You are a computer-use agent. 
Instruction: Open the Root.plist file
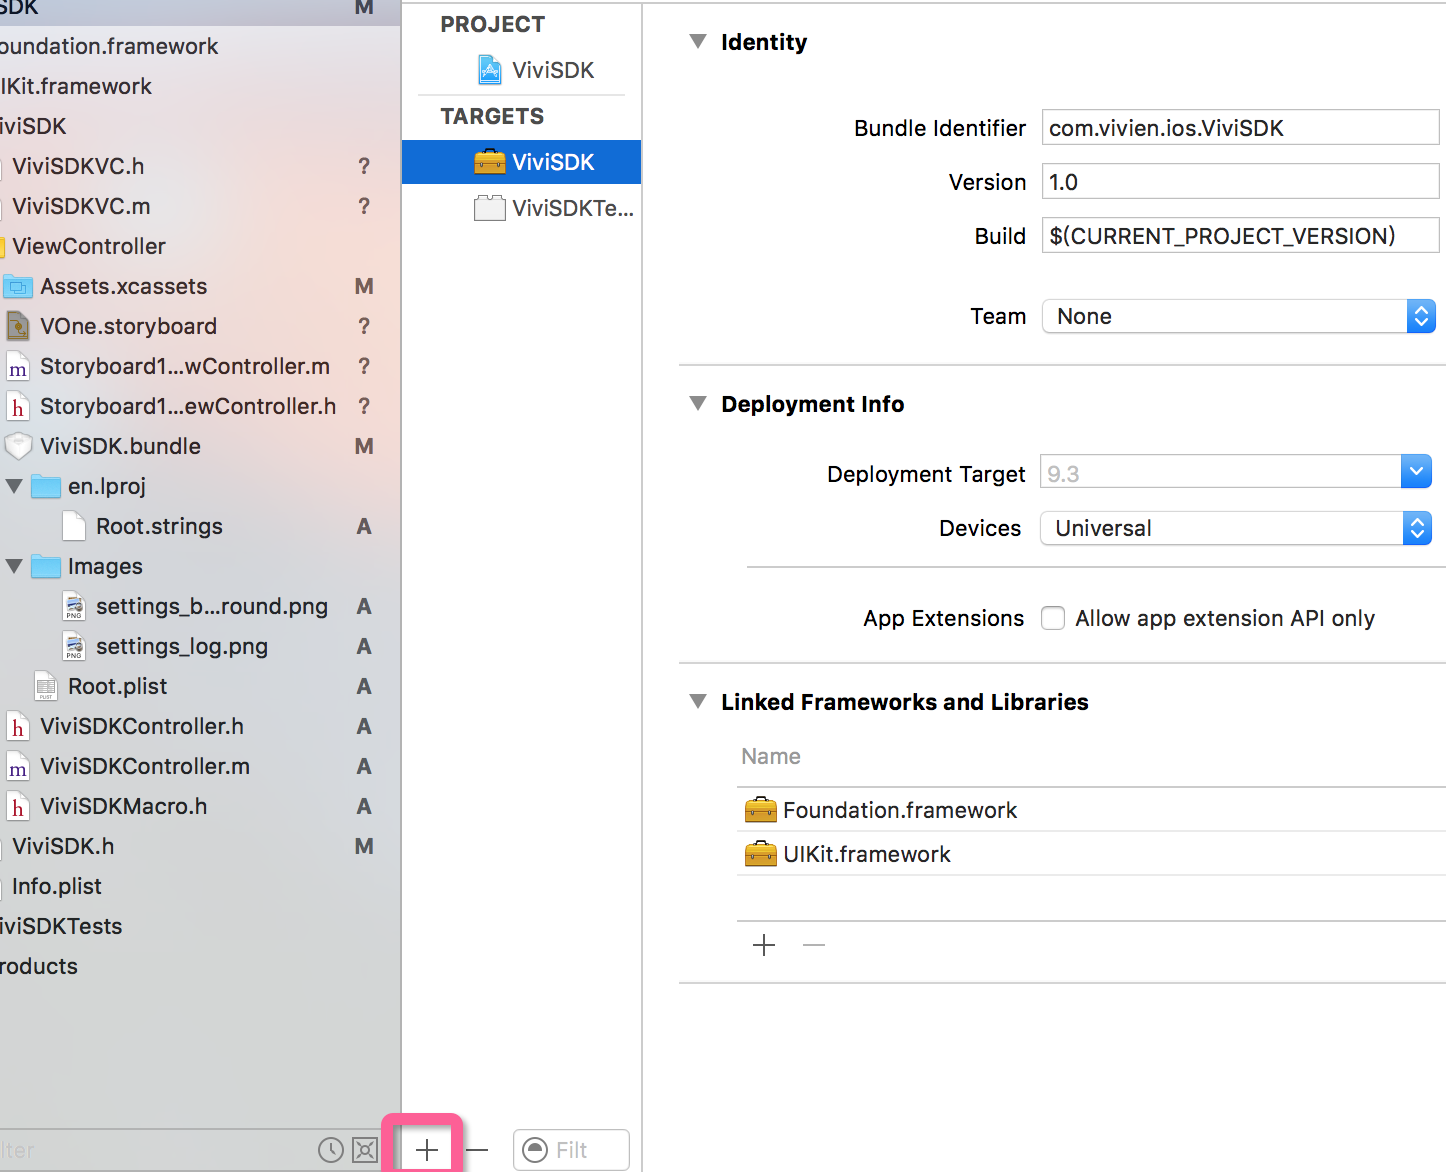tap(117, 686)
